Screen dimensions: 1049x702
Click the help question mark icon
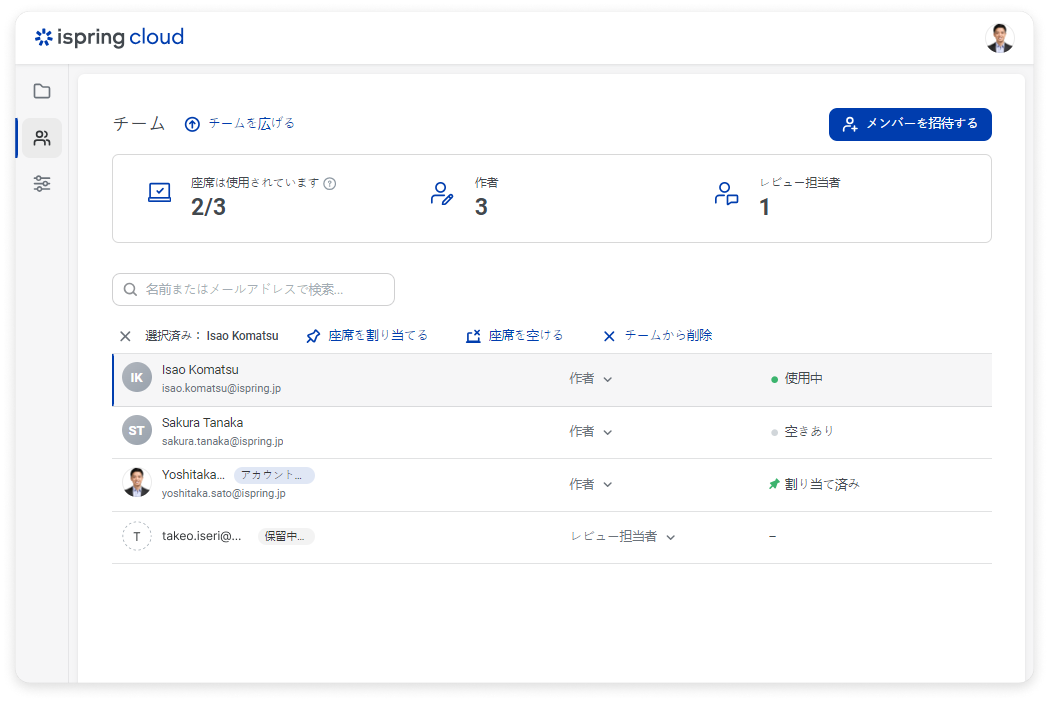pos(330,183)
